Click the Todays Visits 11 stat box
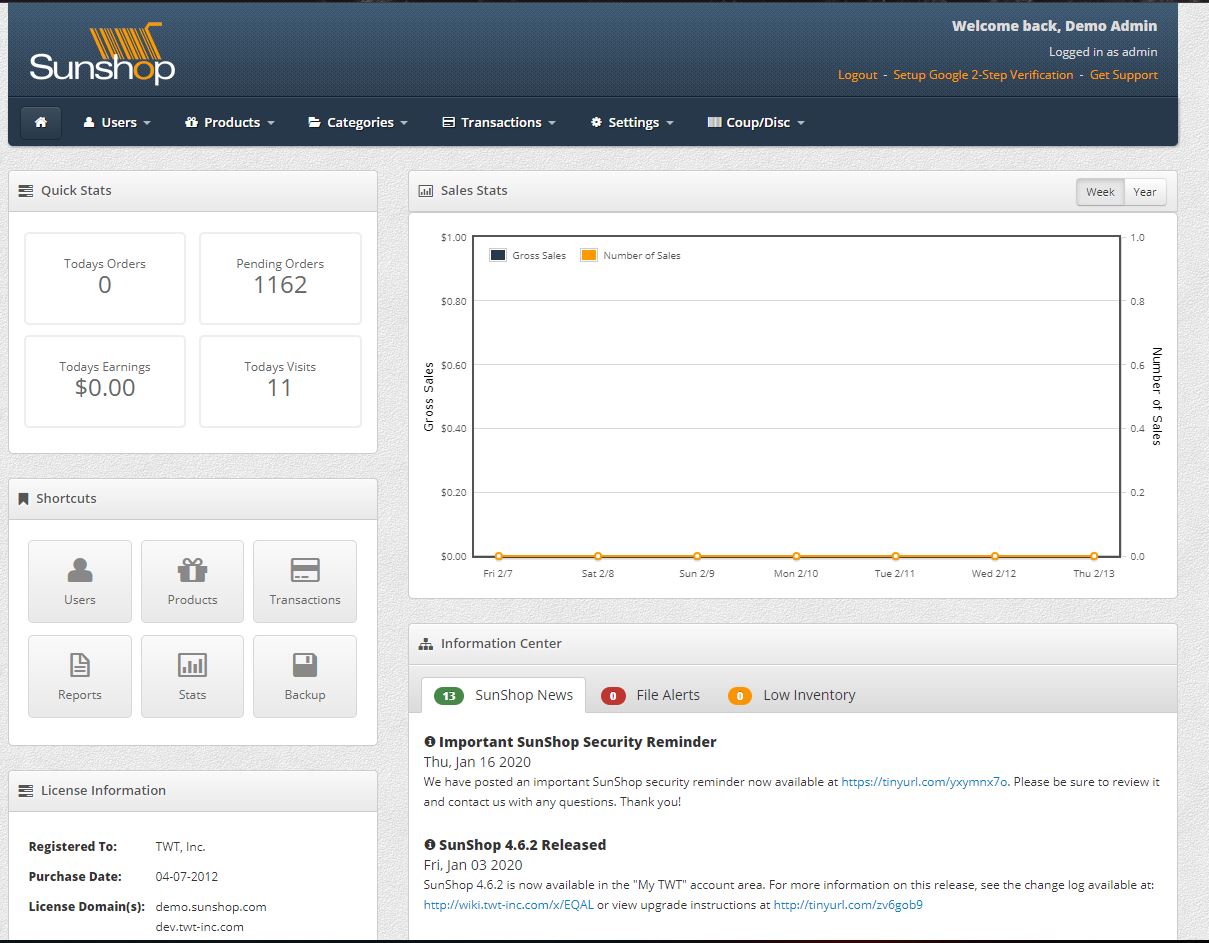 [280, 381]
